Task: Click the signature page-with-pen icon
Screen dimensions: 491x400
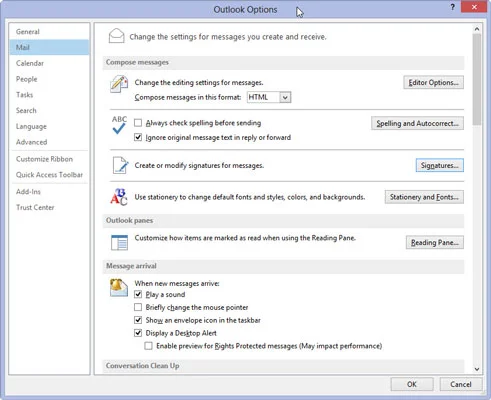Action: point(120,165)
